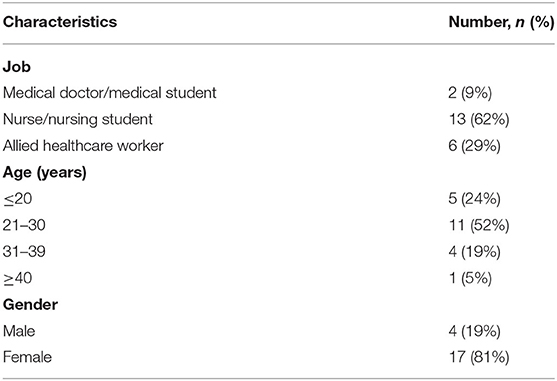Click the Medical doctor/medical student row label
The height and width of the screenshot is (381, 557).
click(x=109, y=93)
